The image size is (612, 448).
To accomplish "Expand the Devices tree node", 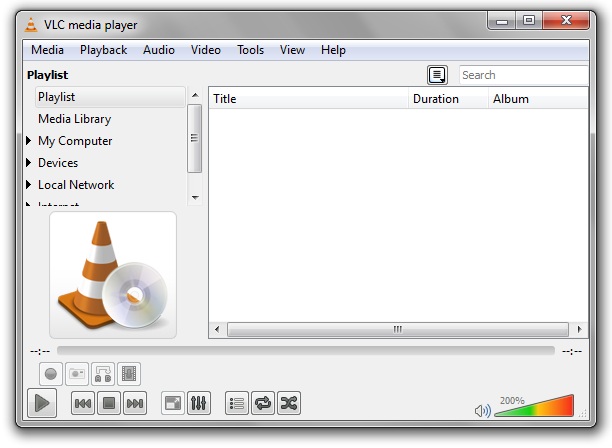I will click(28, 162).
